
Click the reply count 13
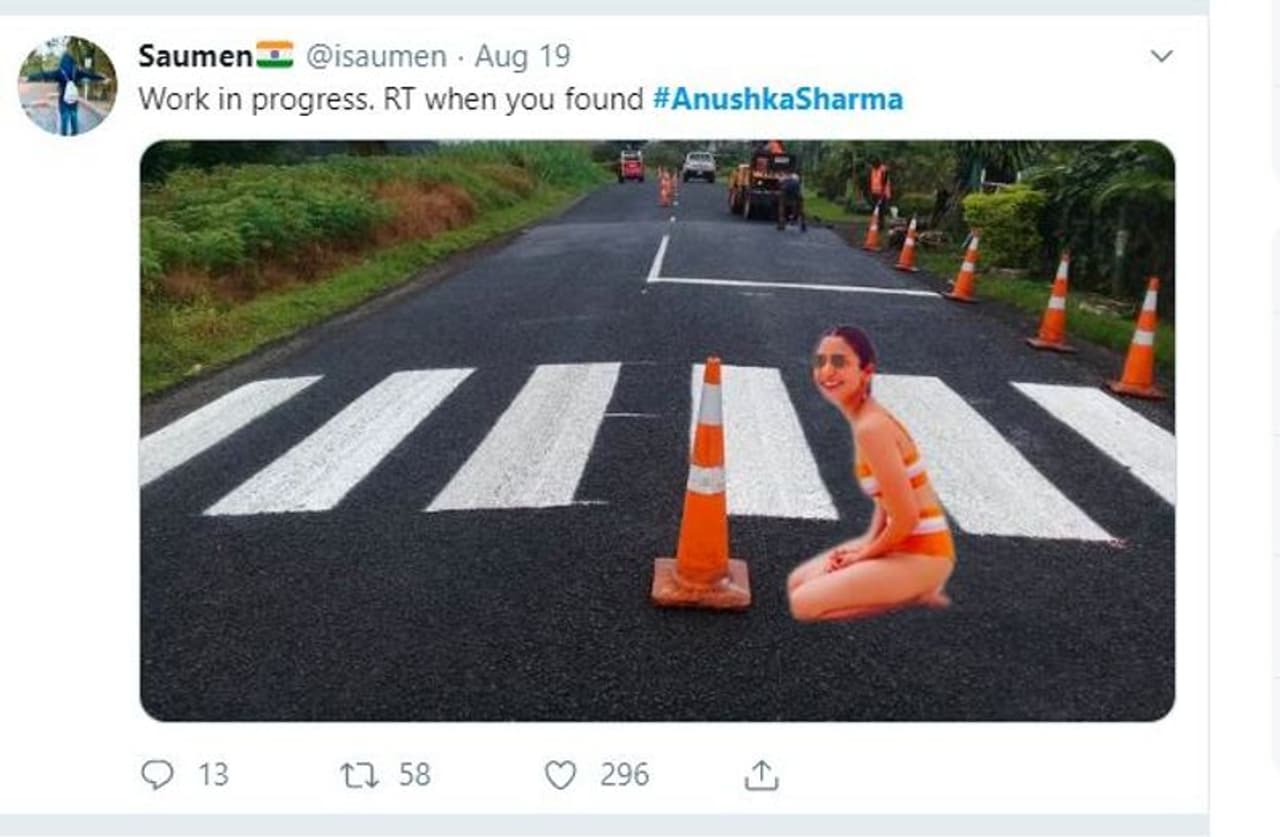click(x=213, y=775)
